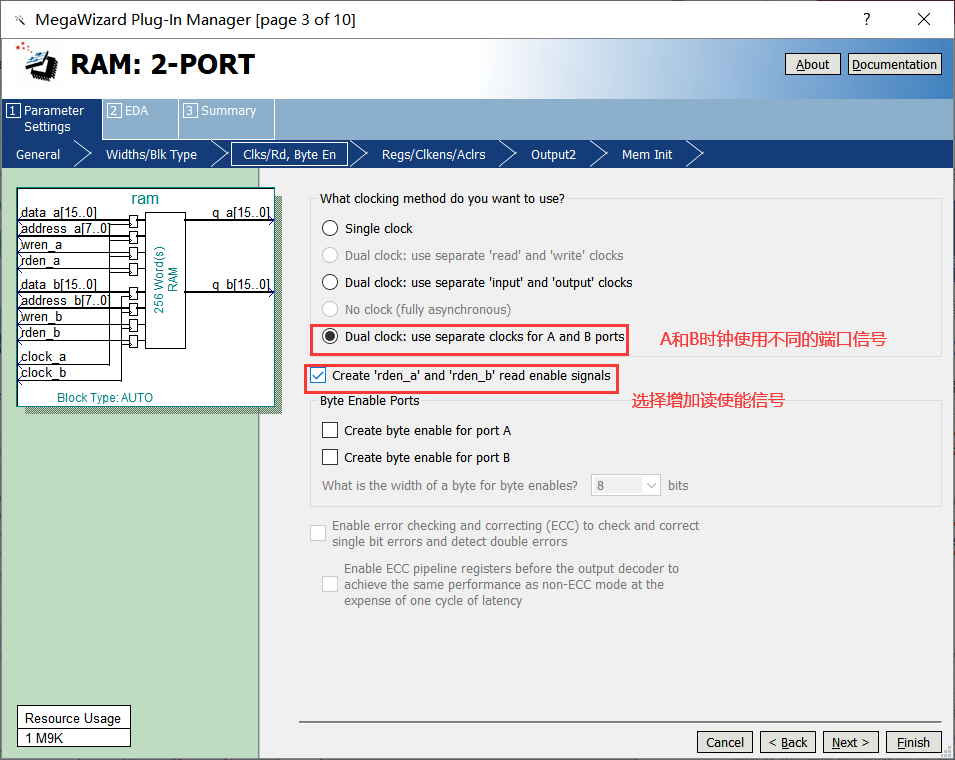This screenshot has height=760, width=955.
Task: Open the byte width dropdown
Action: coord(626,485)
